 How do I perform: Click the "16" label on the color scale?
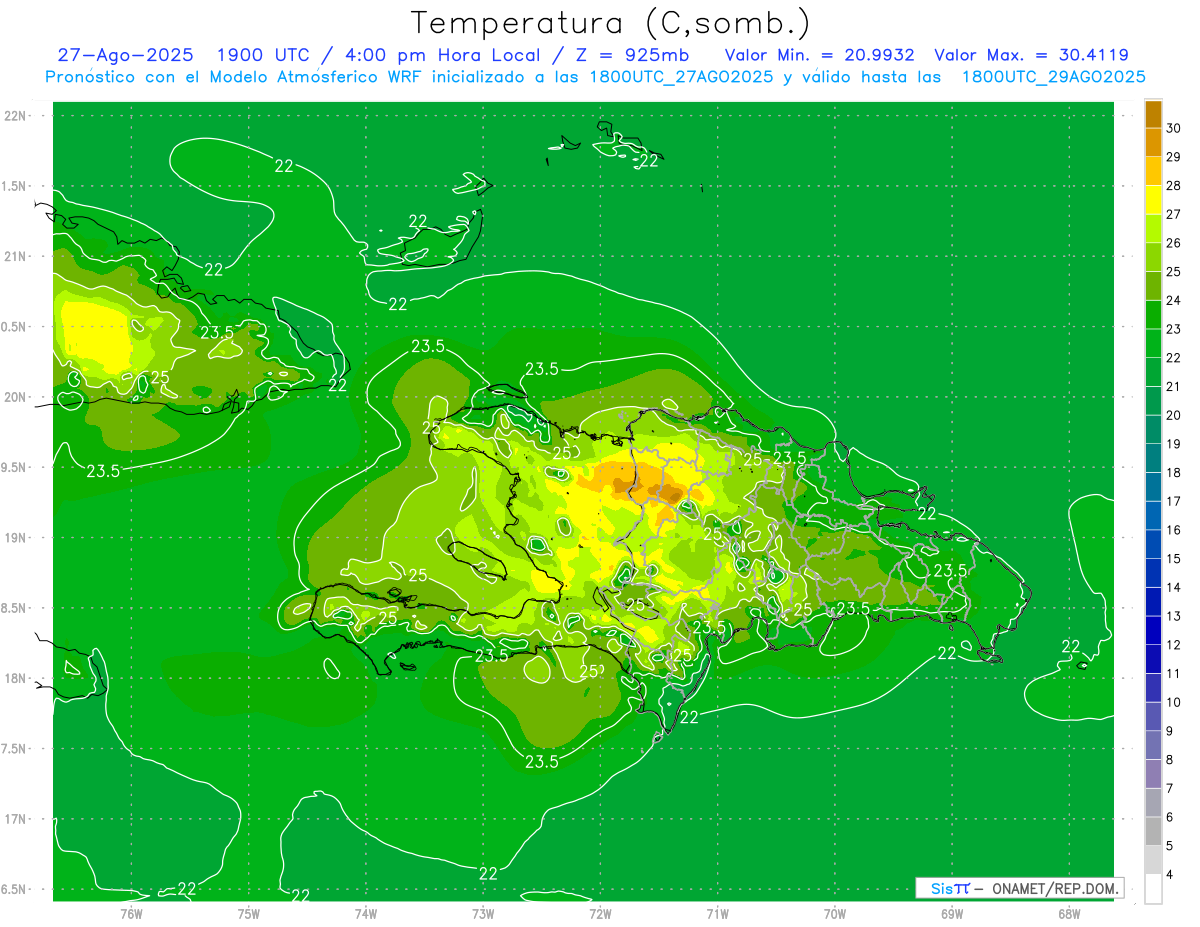(1174, 530)
